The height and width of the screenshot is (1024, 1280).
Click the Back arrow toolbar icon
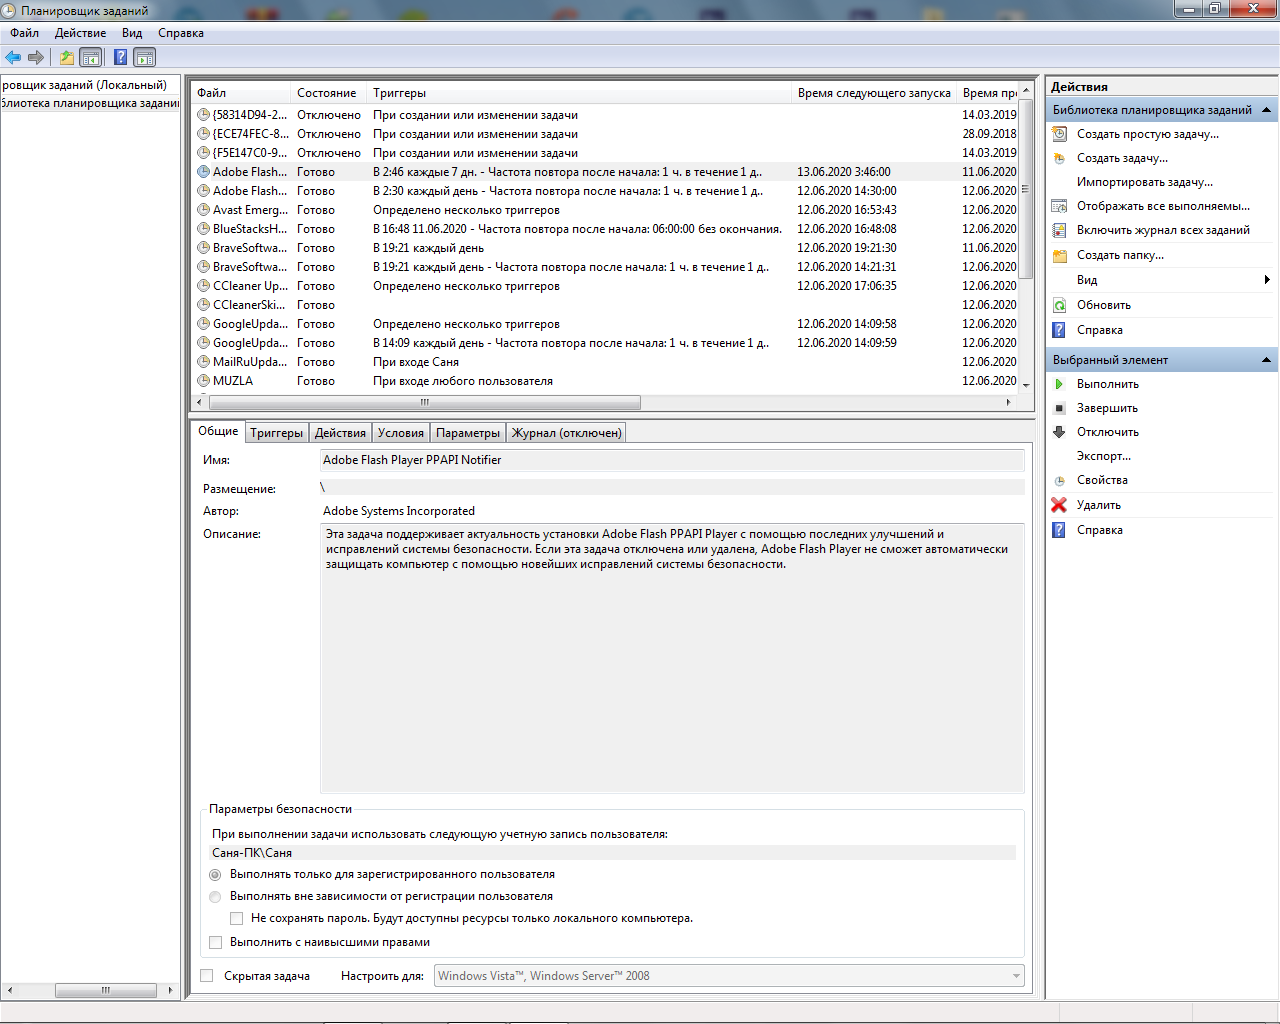click(13, 57)
